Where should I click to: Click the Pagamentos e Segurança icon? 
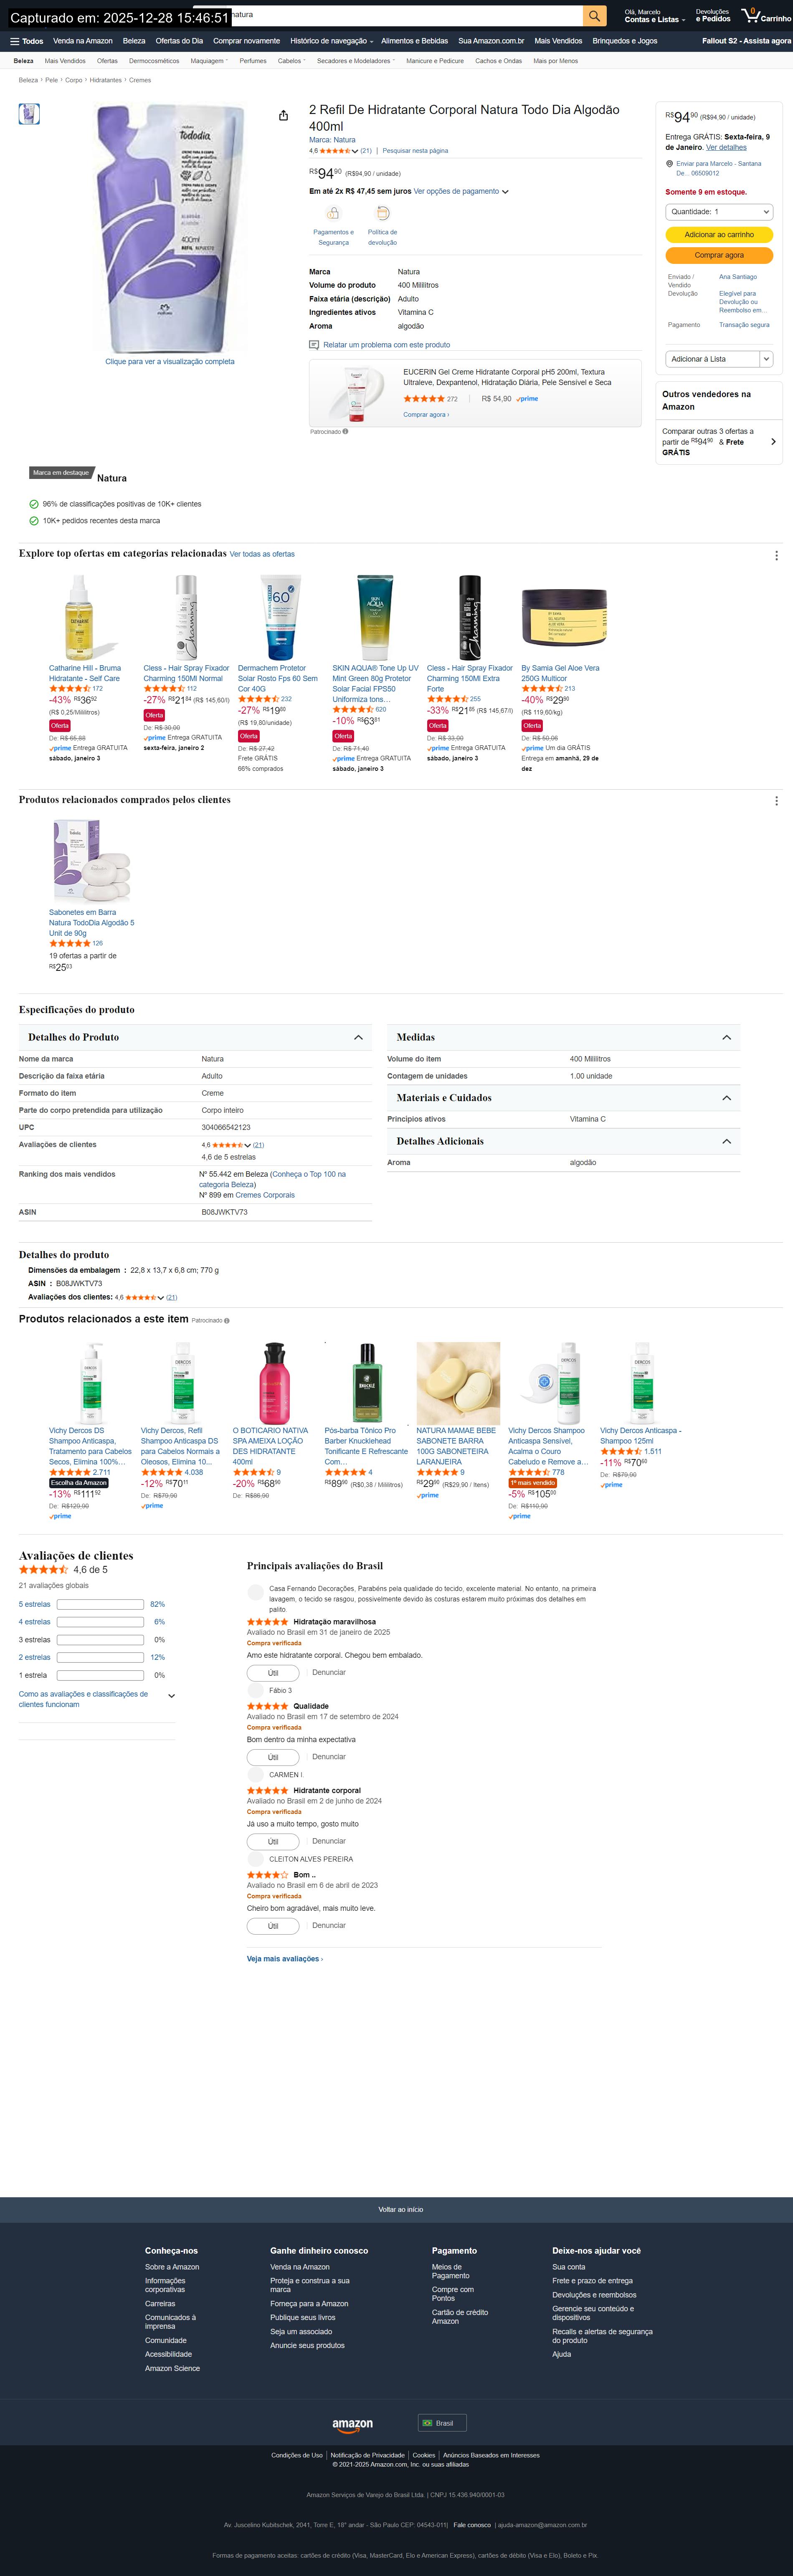(333, 214)
